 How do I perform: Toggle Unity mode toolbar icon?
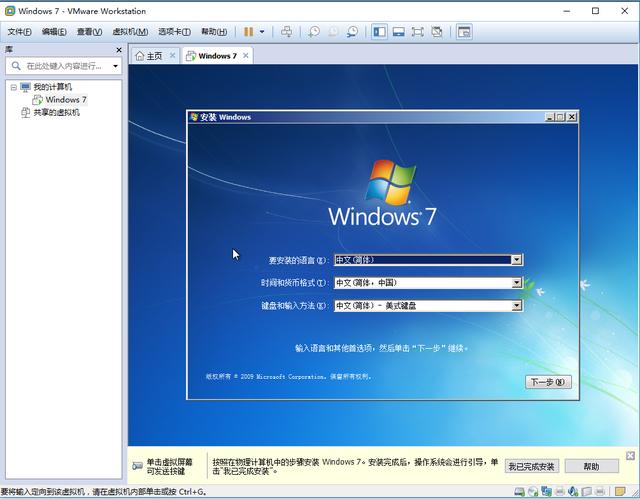pos(437,32)
